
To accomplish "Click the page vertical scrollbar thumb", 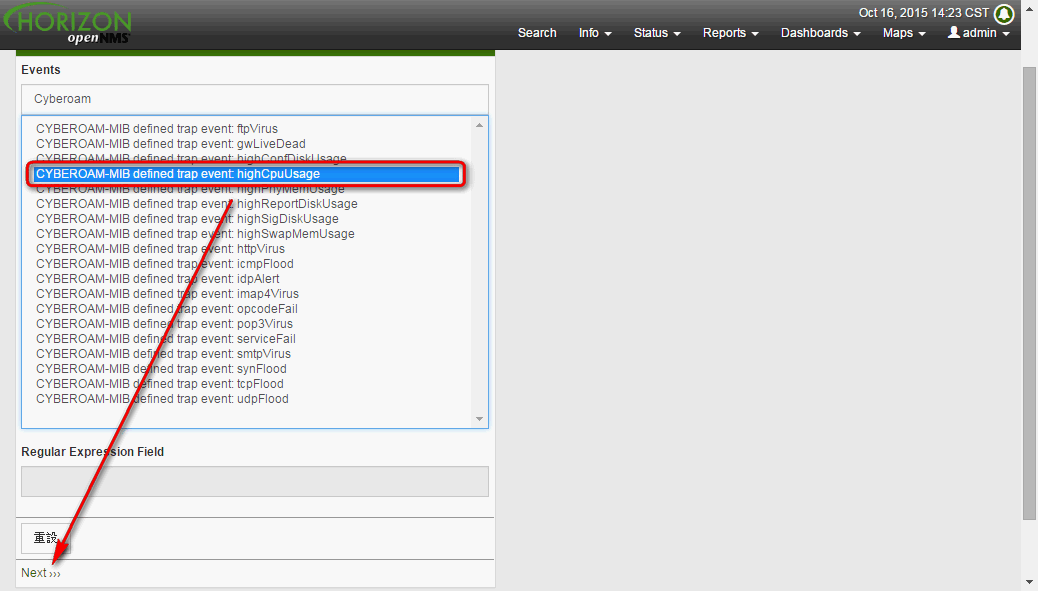I will [1029, 293].
